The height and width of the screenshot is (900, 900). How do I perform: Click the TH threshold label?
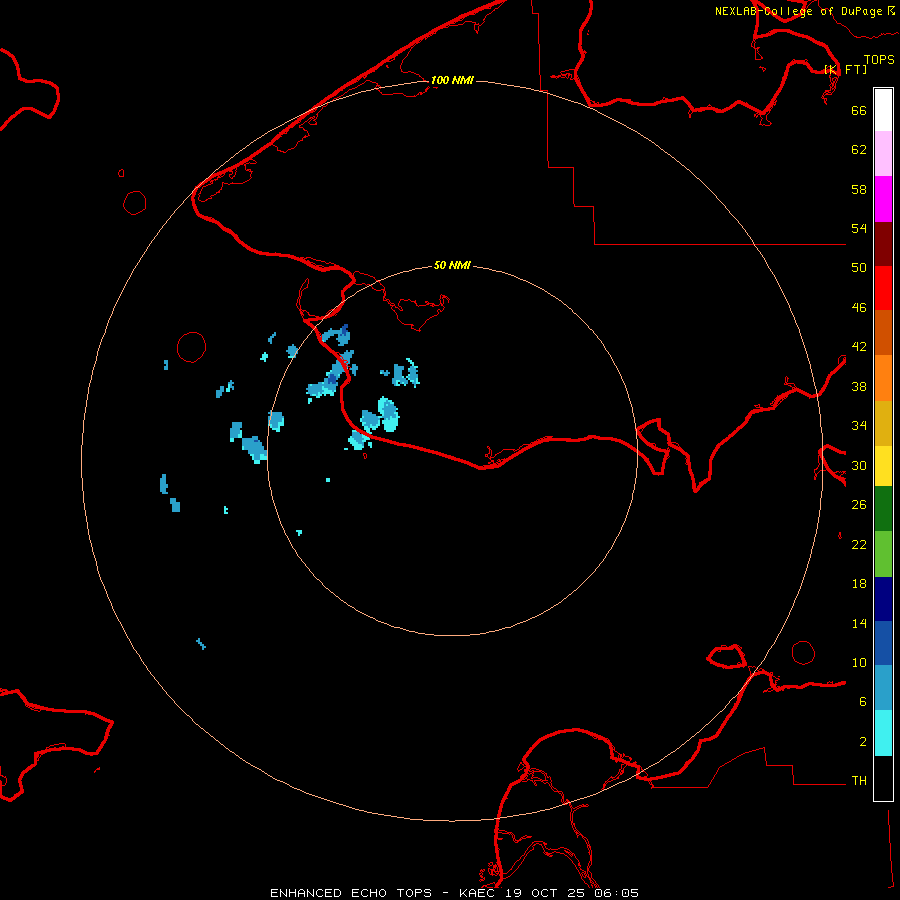[x=859, y=781]
